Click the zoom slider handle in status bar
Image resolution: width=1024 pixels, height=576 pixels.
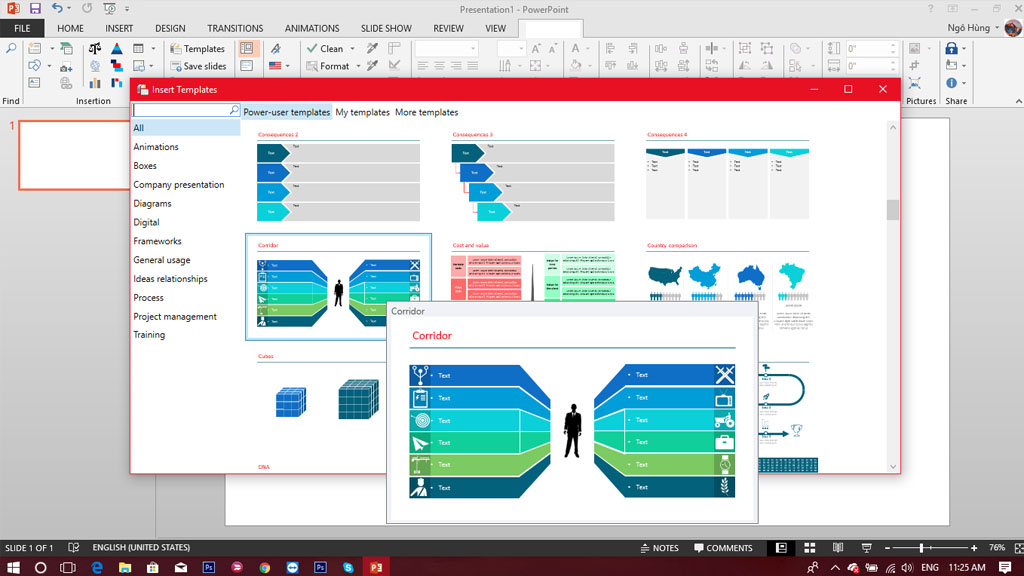pyautogui.click(x=921, y=548)
